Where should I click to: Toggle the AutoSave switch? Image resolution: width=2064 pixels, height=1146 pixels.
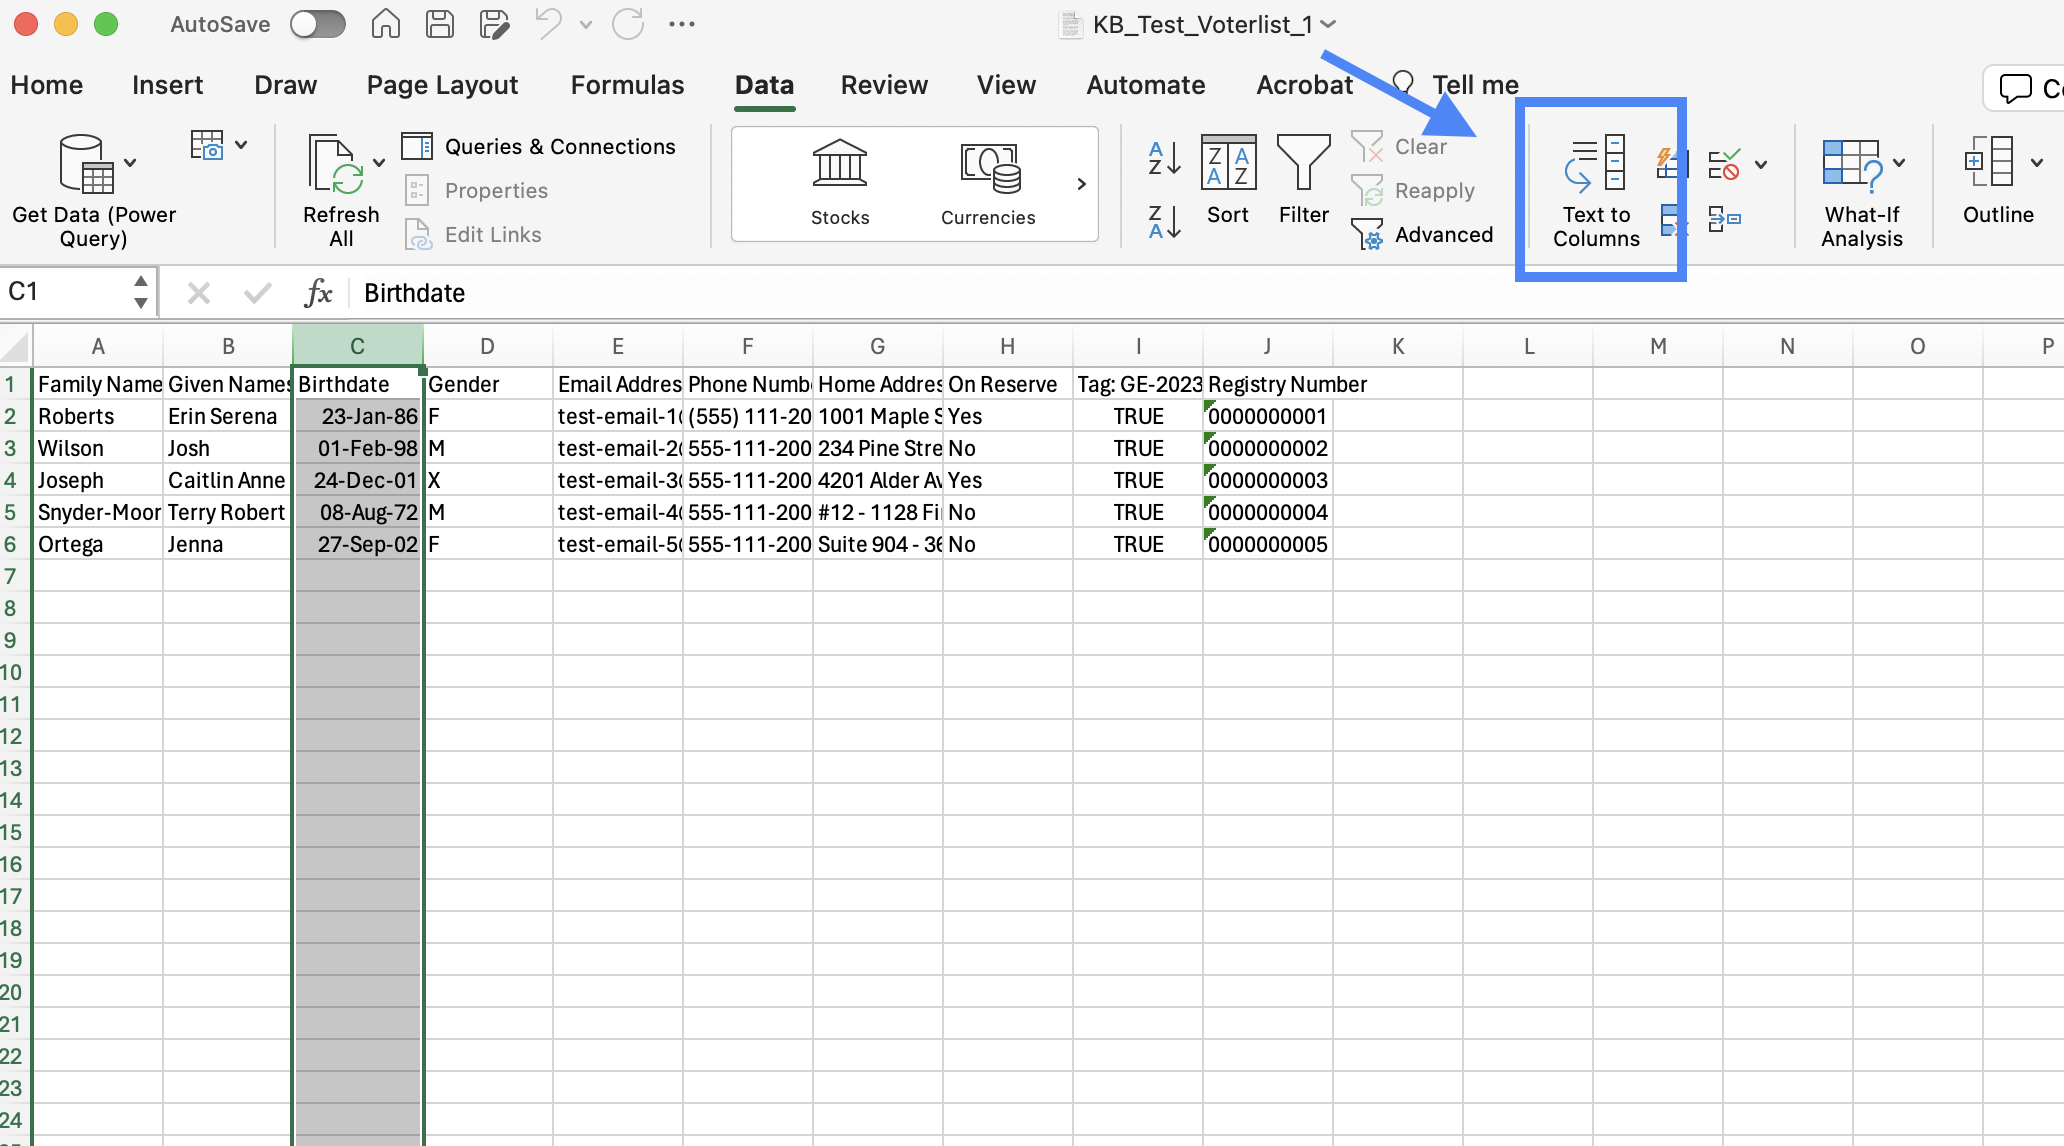(x=318, y=24)
